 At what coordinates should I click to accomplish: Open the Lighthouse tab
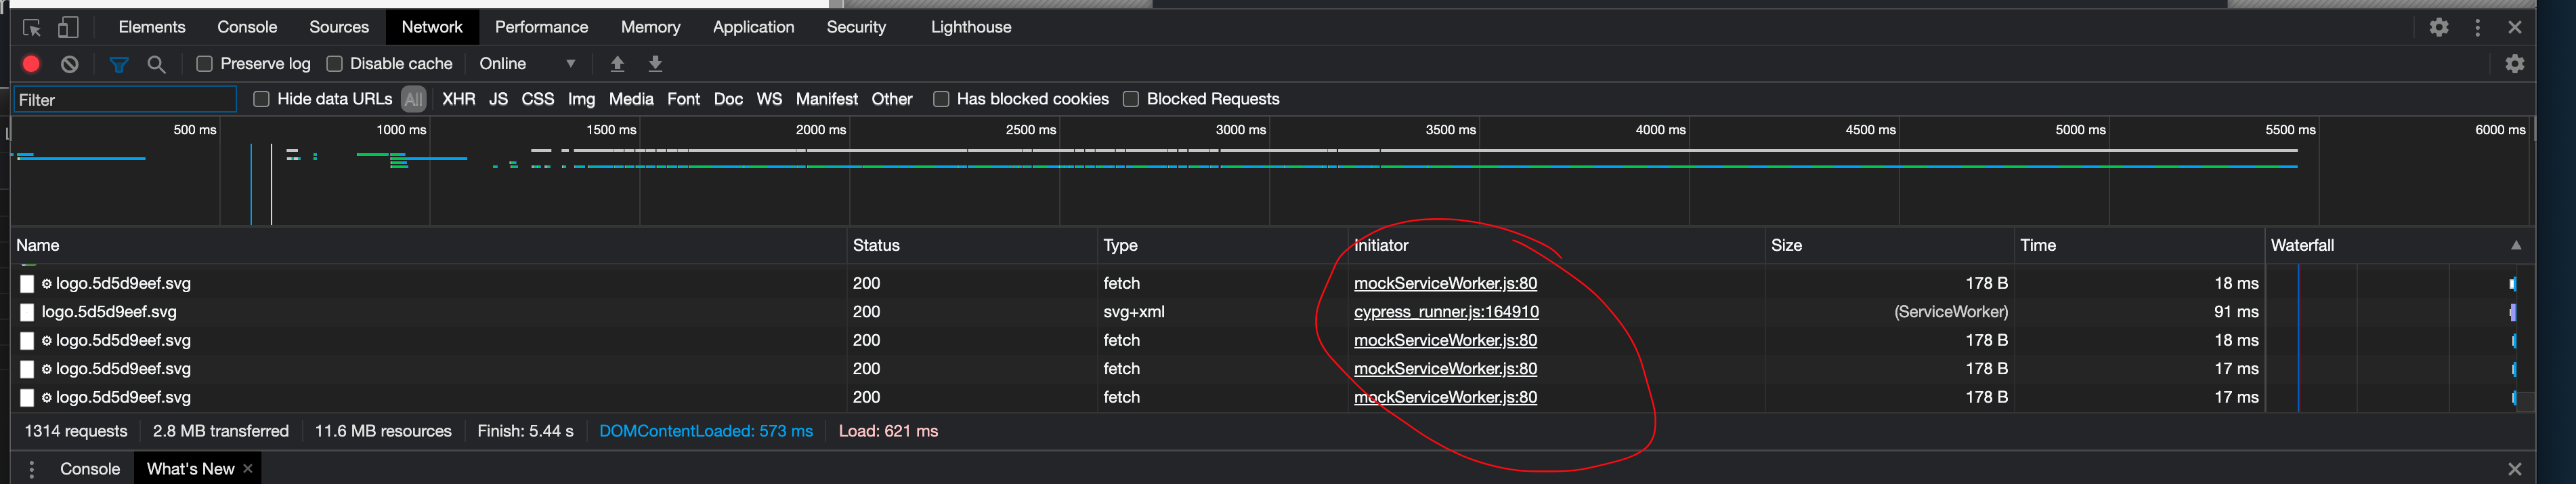click(971, 27)
